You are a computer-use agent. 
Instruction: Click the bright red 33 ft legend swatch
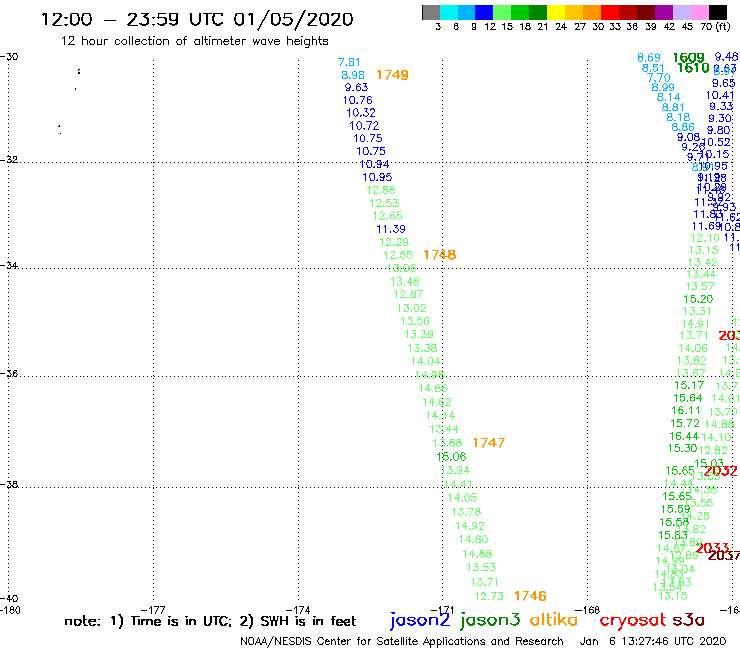click(609, 12)
